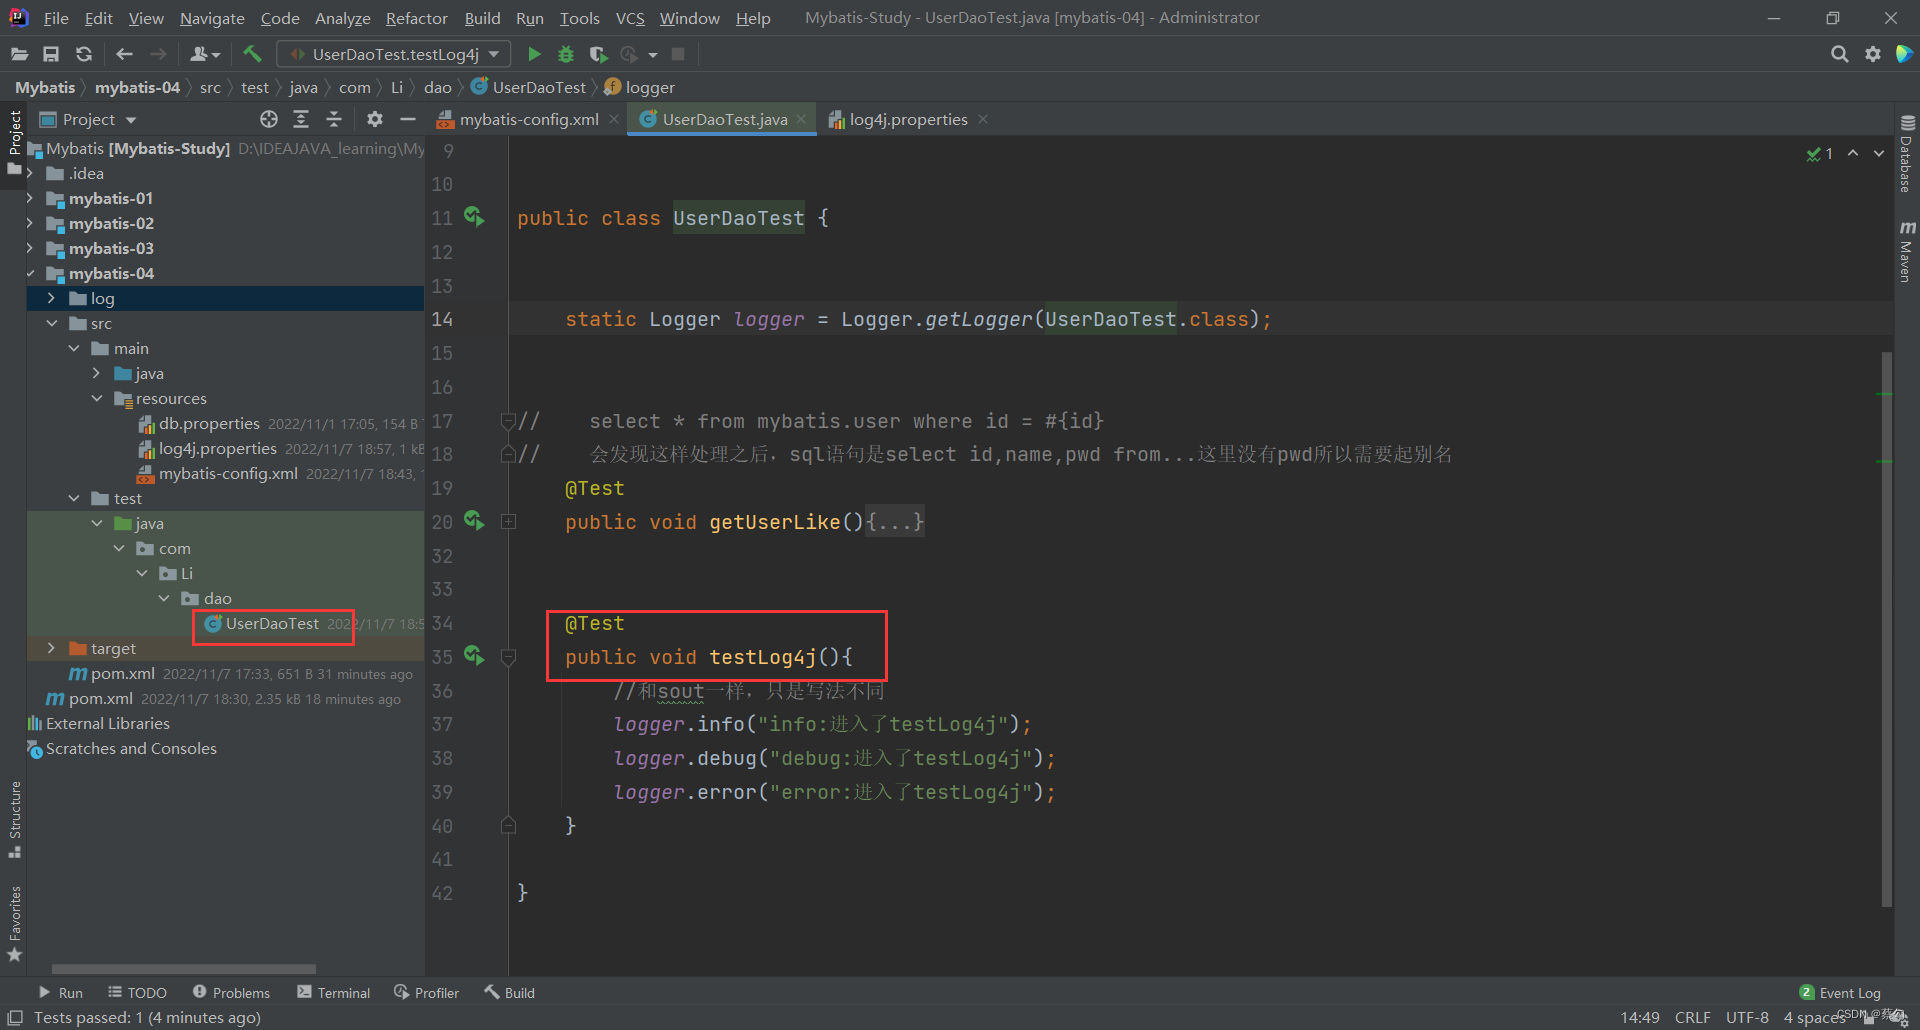Collapse the mybatis-04 module
The width and height of the screenshot is (1920, 1030).
point(30,273)
